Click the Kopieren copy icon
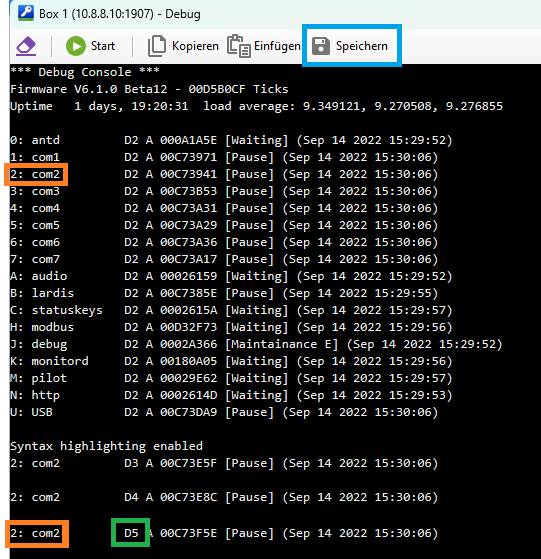This screenshot has height=559, width=541. pos(157,46)
